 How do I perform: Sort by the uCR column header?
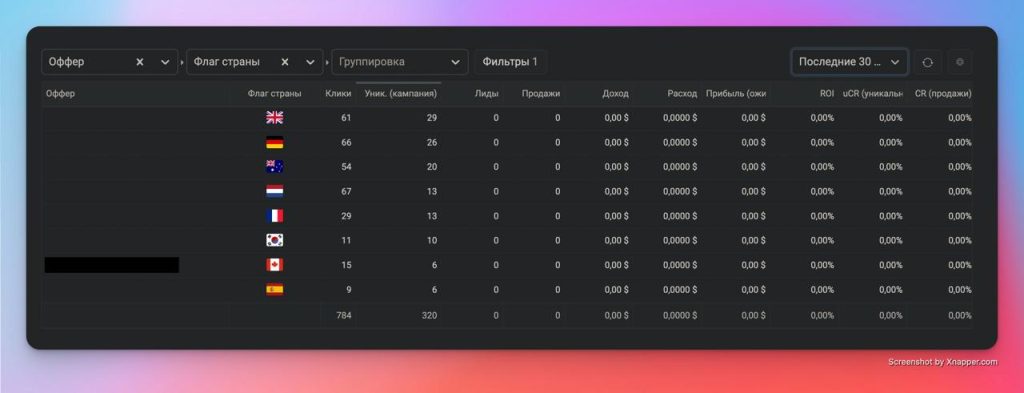tap(873, 94)
